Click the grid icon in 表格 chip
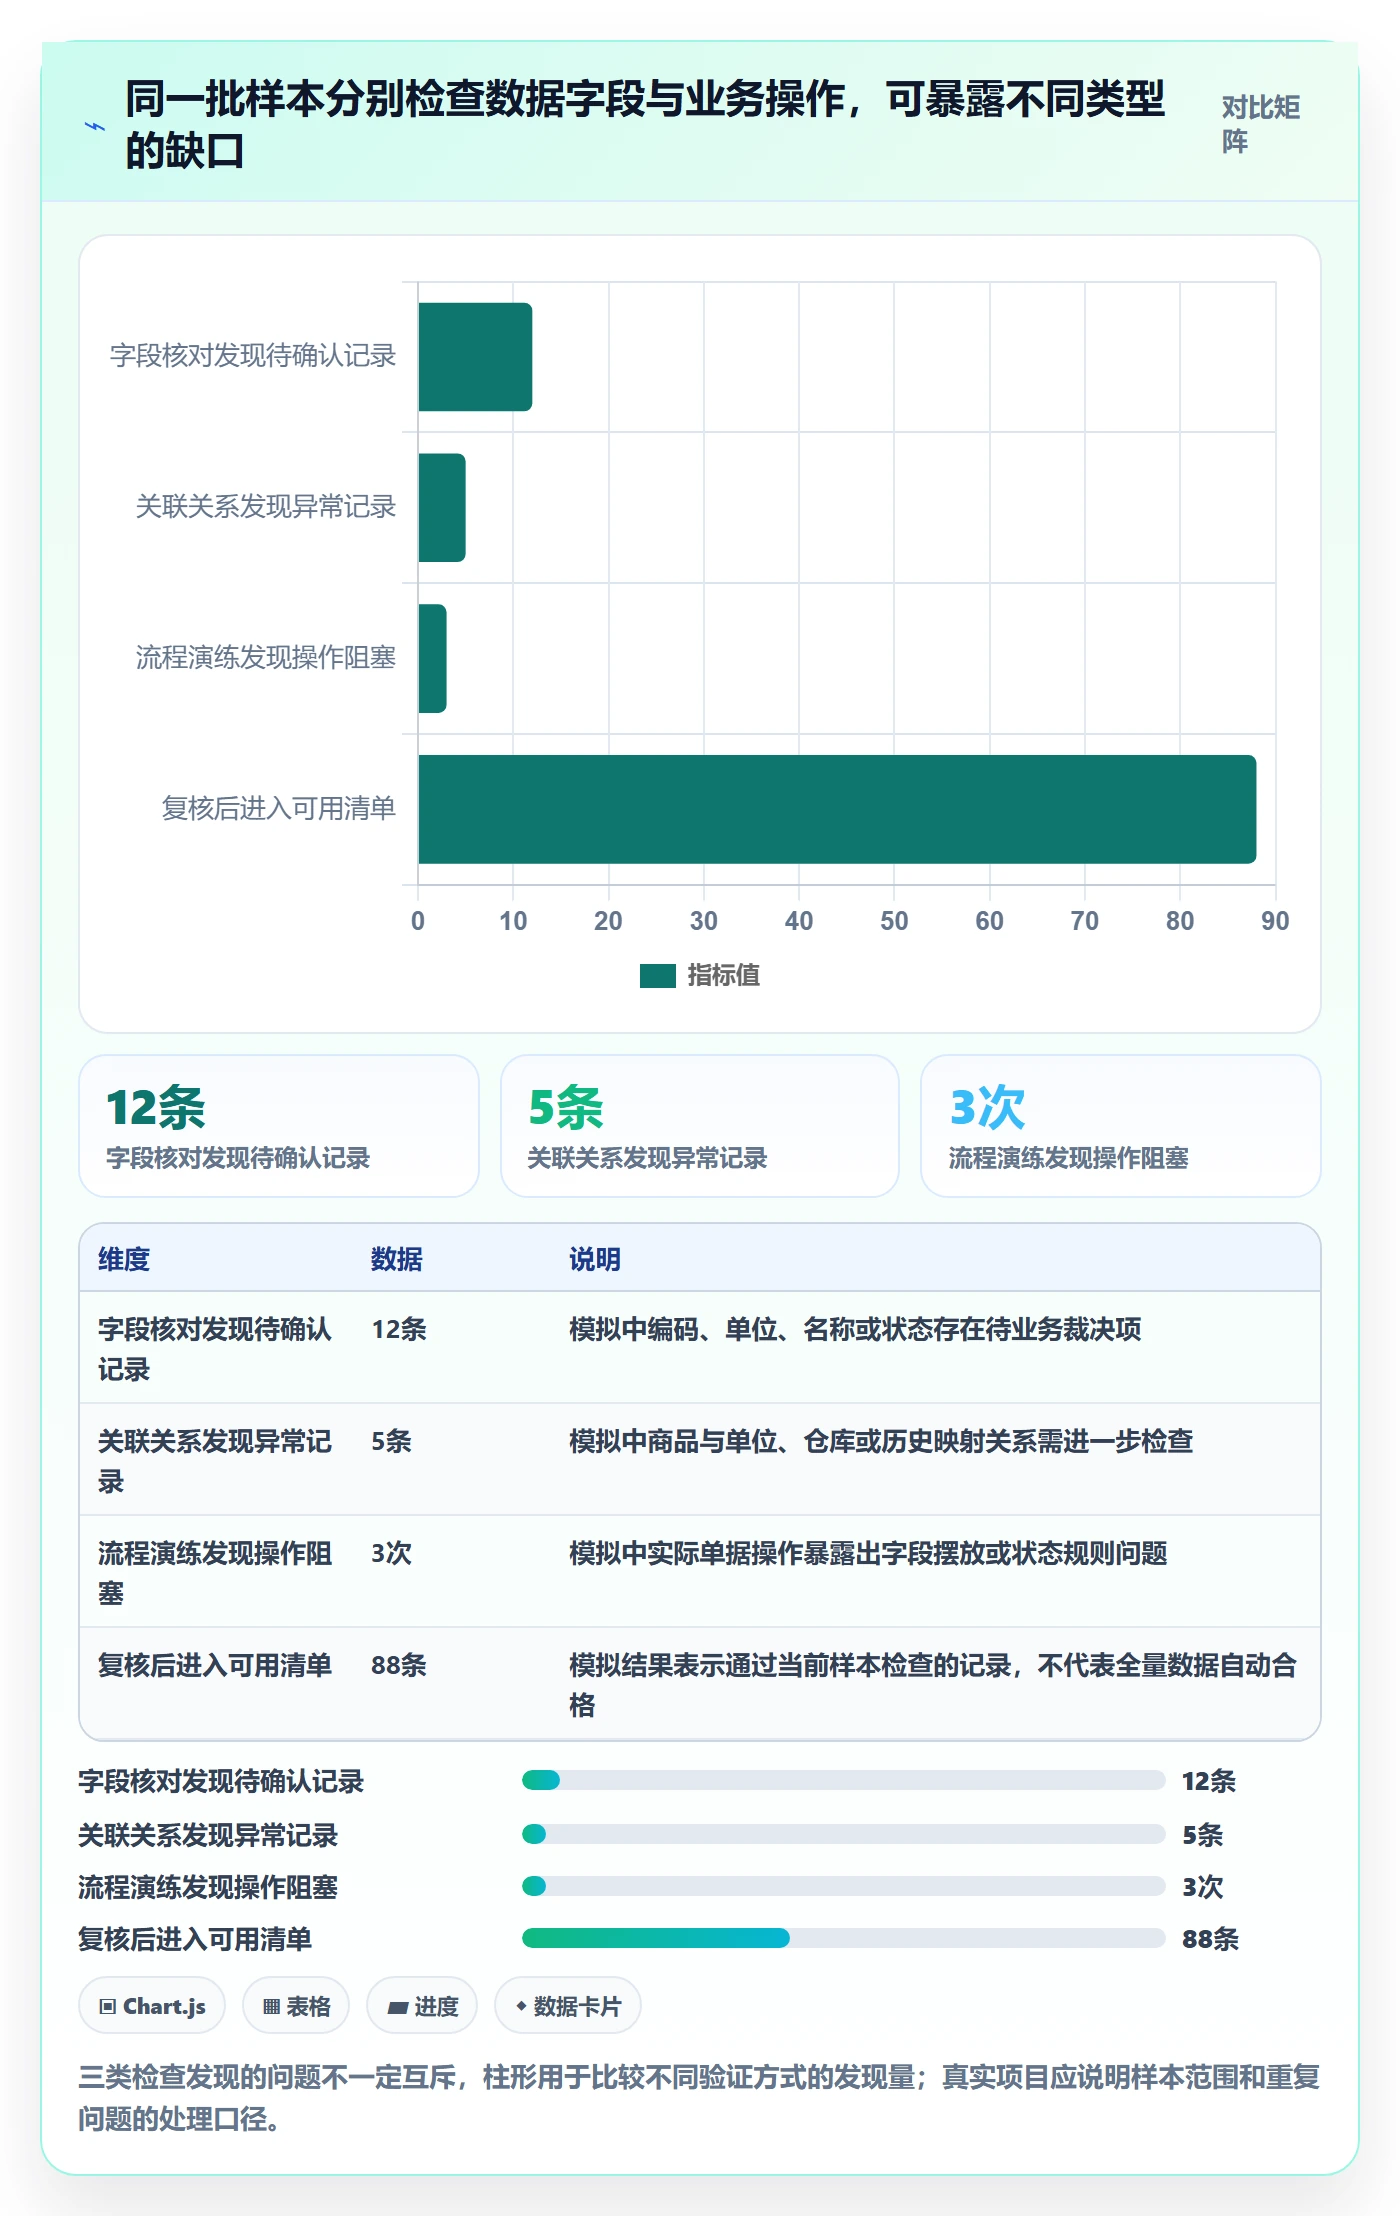Screen dimensions: 1400x2216 271,2006
